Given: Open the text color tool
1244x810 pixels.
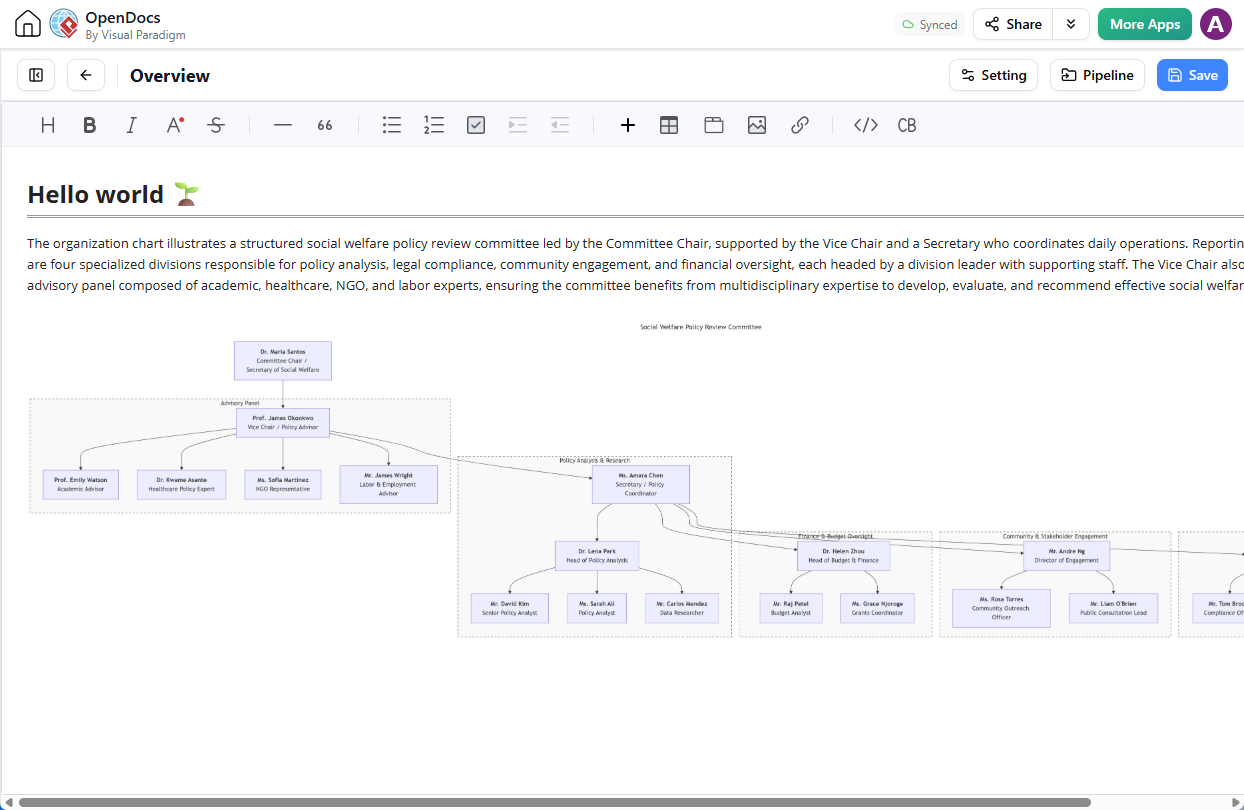Looking at the screenshot, I should [174, 125].
